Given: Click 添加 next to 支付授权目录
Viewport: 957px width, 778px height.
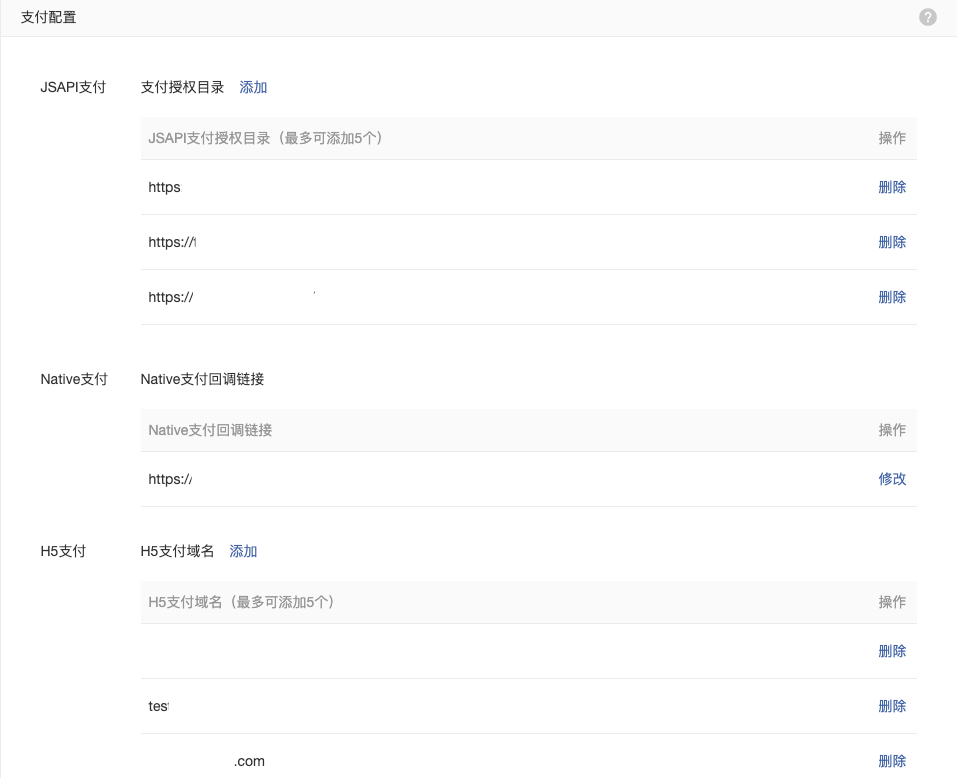Looking at the screenshot, I should pyautogui.click(x=253, y=87).
